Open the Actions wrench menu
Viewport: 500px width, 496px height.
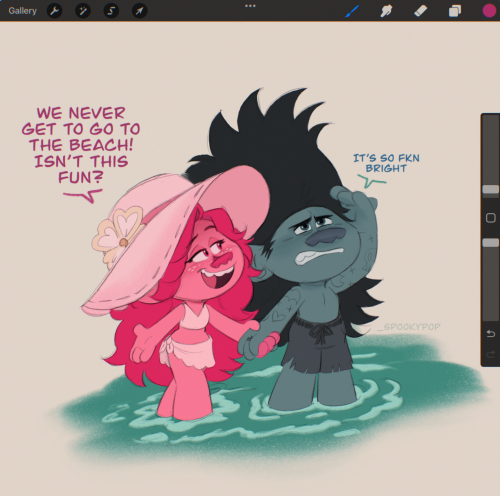(x=54, y=11)
